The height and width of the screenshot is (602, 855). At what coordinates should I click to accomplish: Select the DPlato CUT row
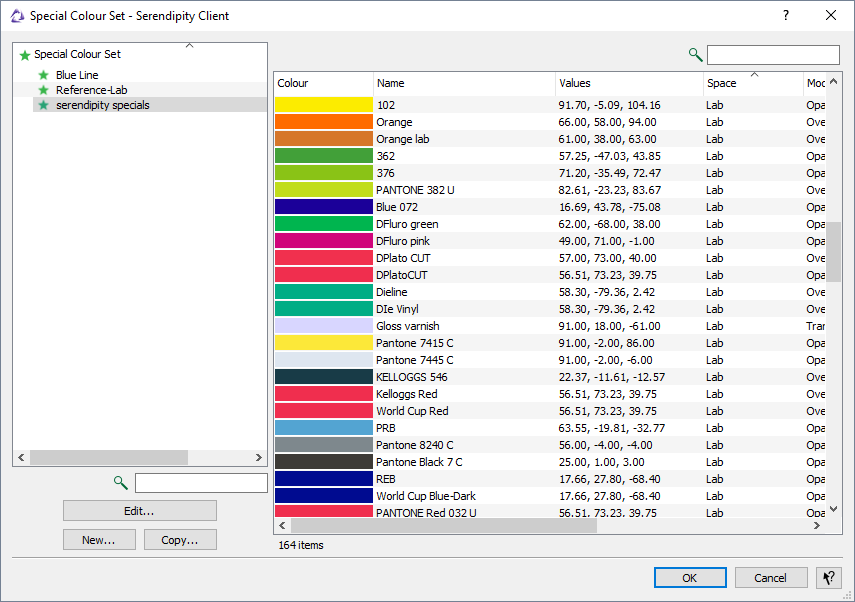point(550,258)
